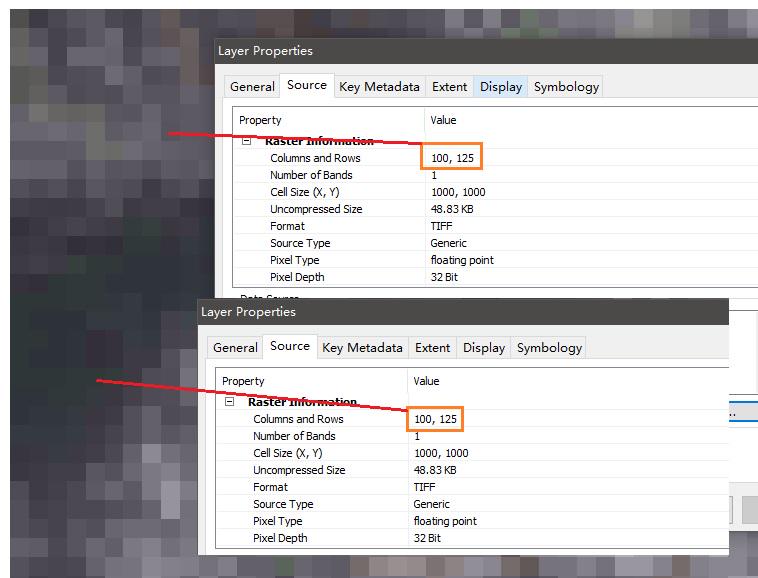
Task: Select Uncompressed Size row in upper window
Action: (x=496, y=209)
